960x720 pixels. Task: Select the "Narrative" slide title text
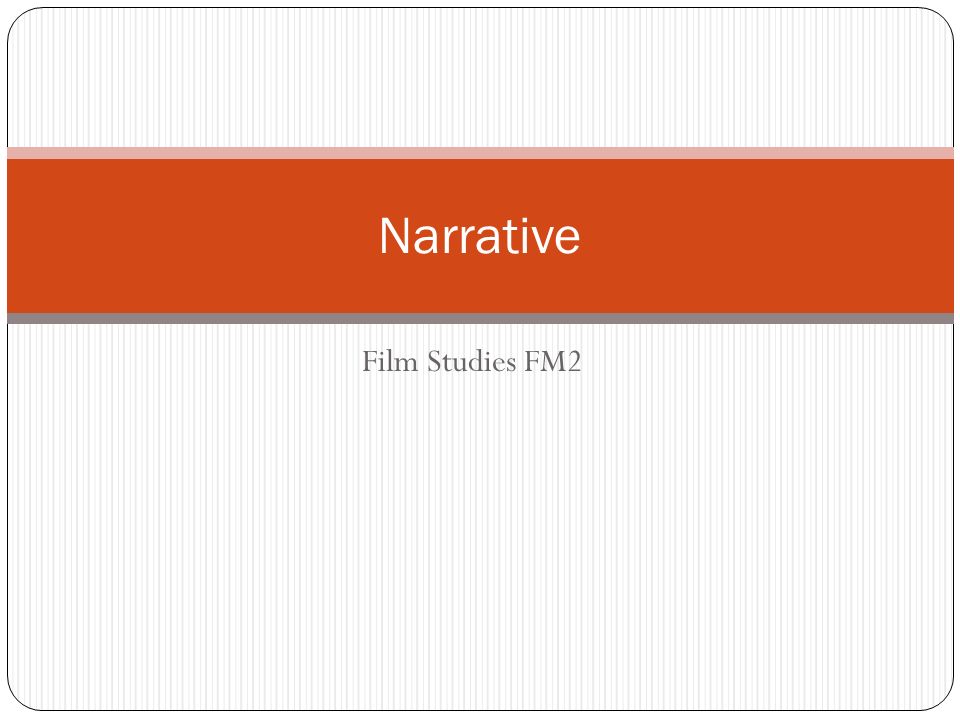(x=479, y=236)
